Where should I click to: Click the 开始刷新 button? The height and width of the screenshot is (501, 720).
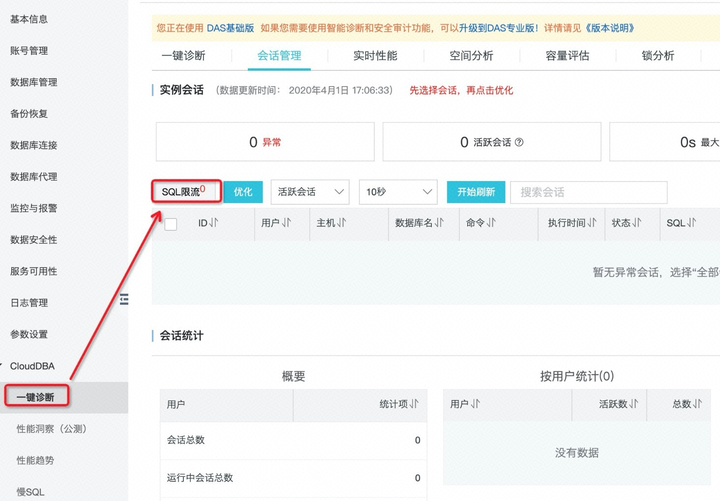pyautogui.click(x=476, y=192)
